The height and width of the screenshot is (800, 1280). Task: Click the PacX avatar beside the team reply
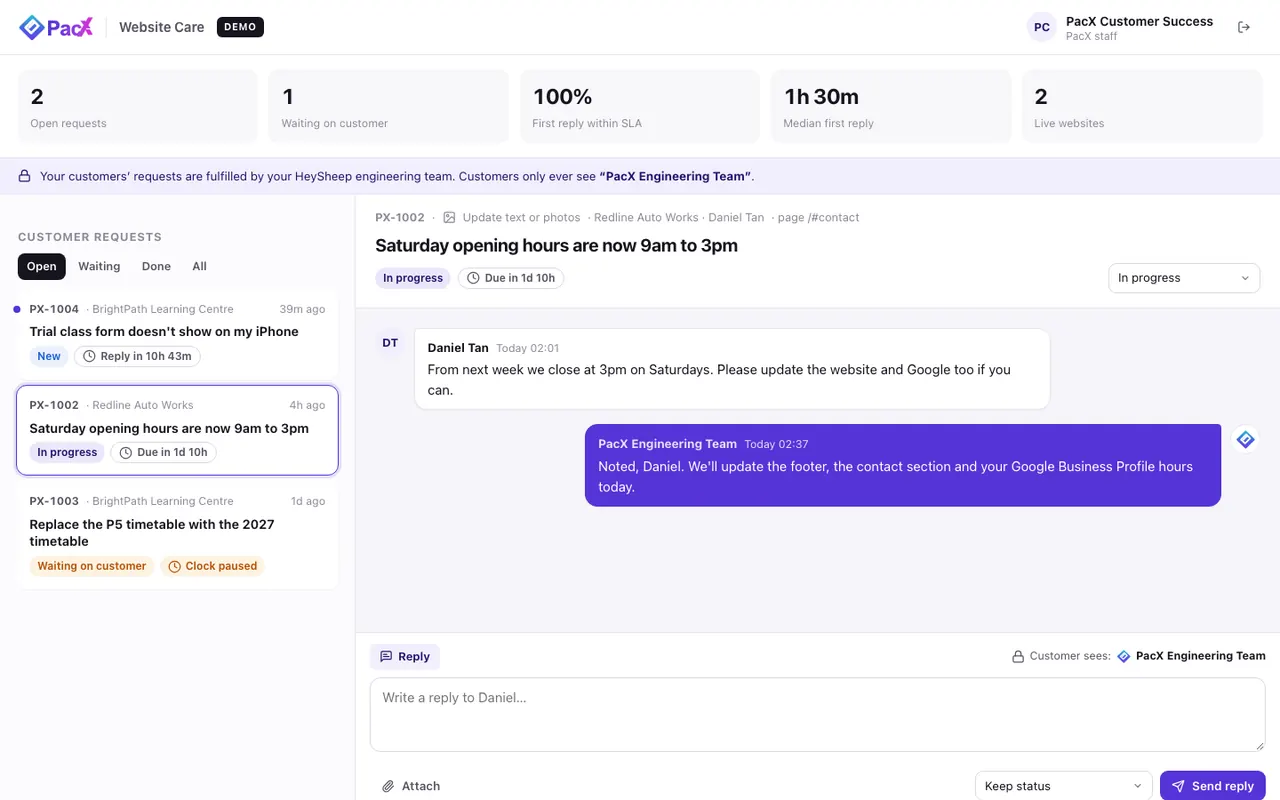(1245, 439)
